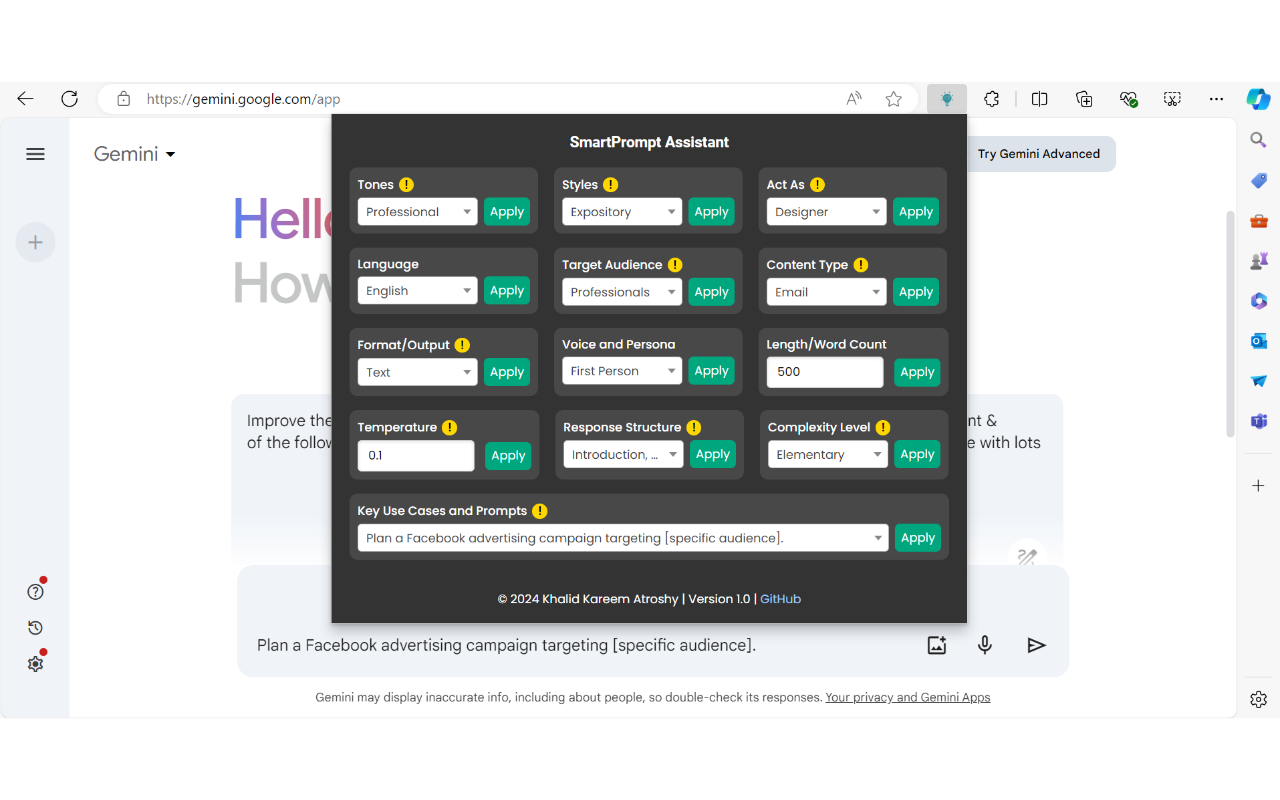Click the split screen icon in toolbar

click(1040, 99)
